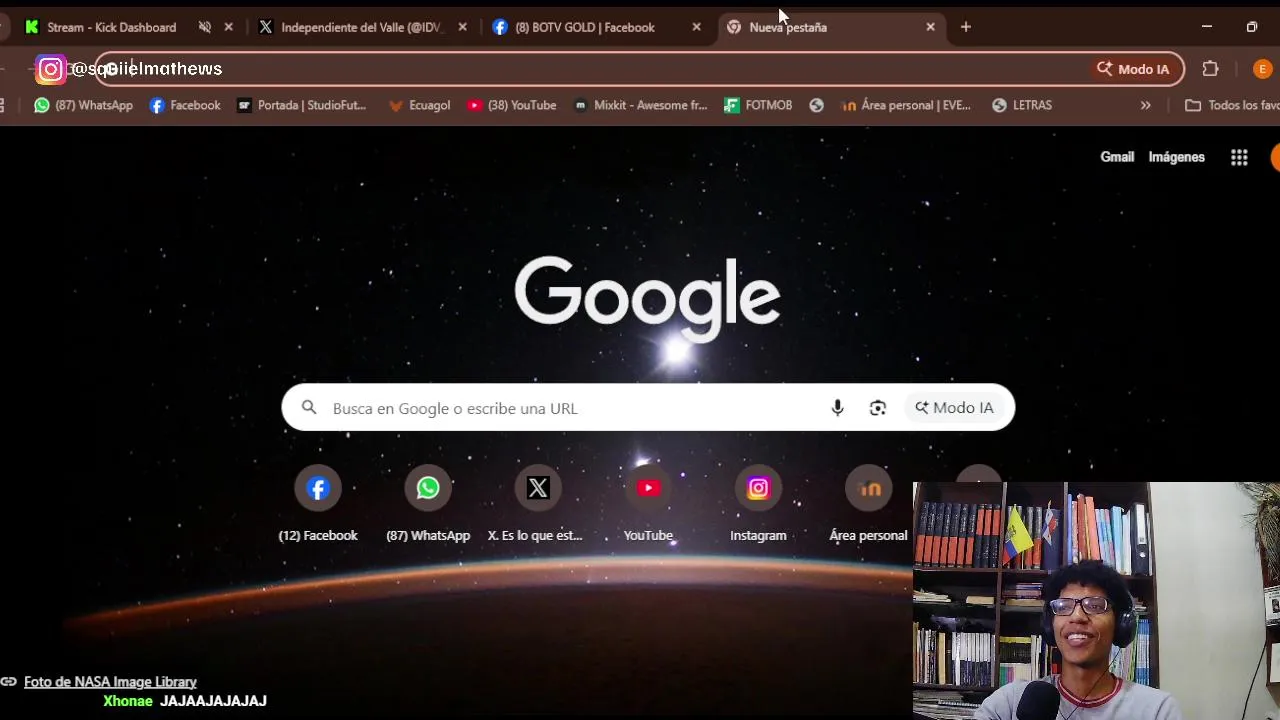Open the Chrome profile avatar

(x=1263, y=69)
